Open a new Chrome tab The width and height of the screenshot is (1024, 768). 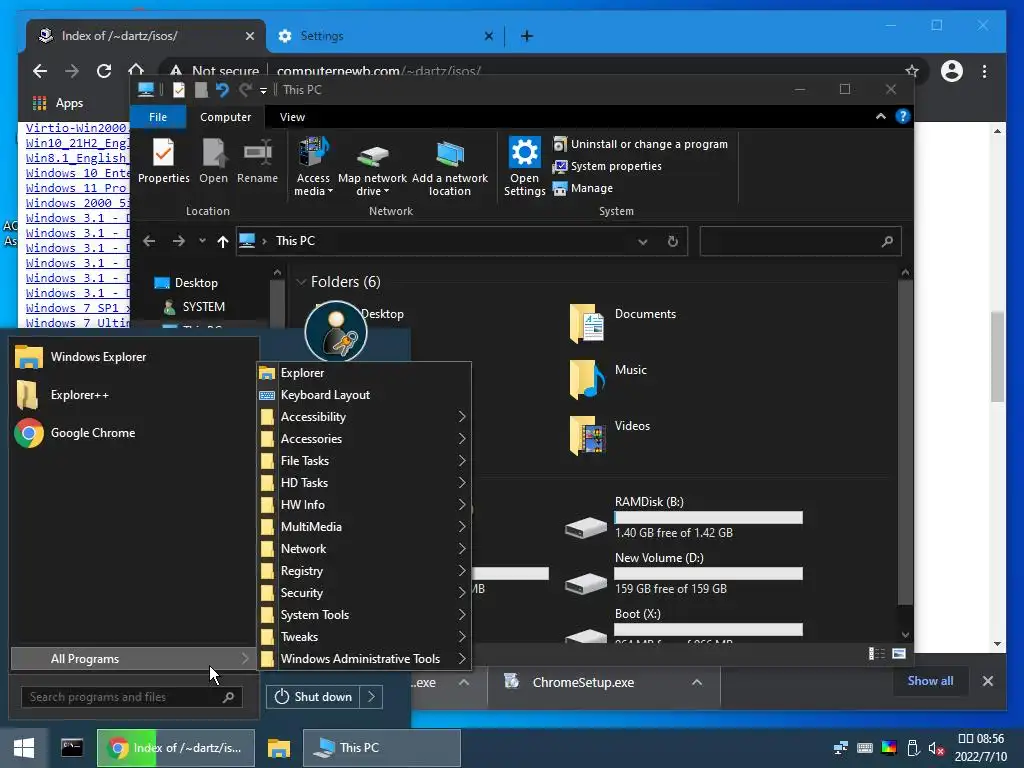coord(526,36)
